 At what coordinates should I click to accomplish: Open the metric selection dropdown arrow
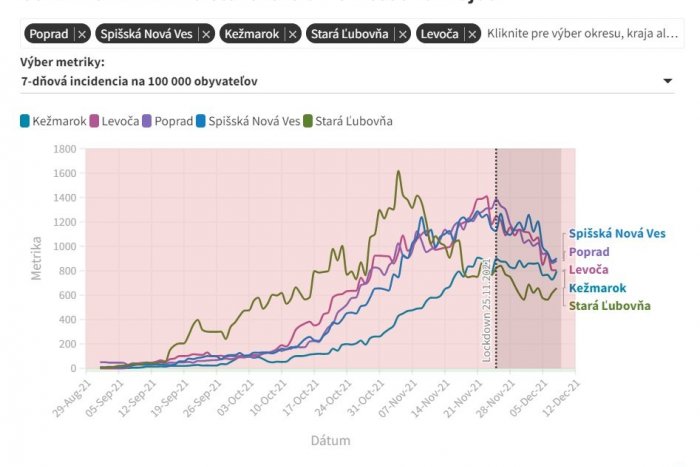(x=667, y=81)
